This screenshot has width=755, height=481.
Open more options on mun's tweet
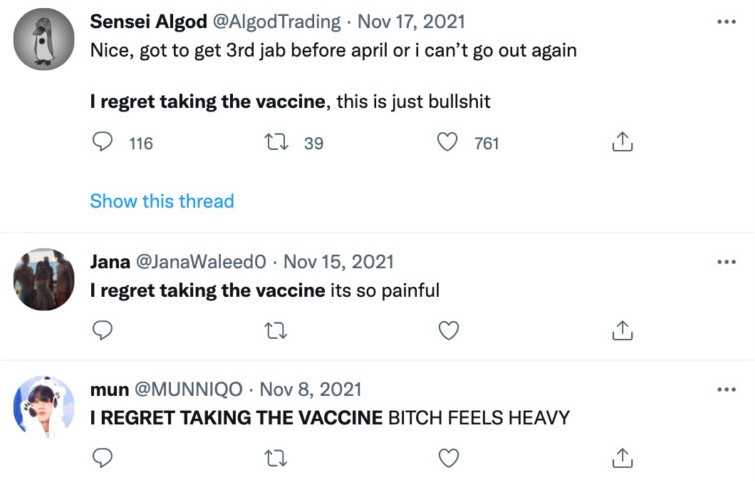[x=727, y=389]
